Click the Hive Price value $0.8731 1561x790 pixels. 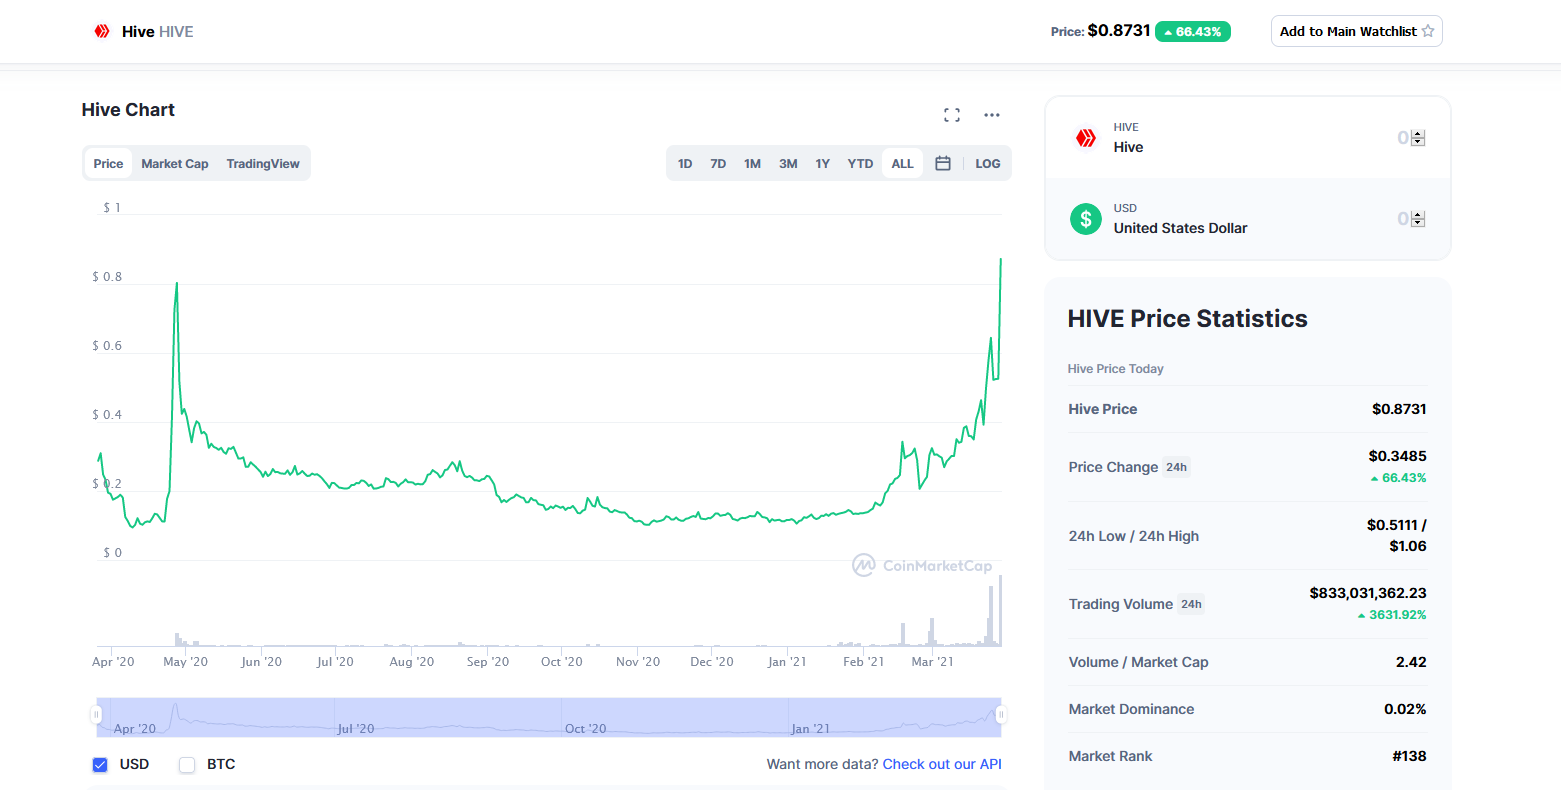click(1399, 409)
